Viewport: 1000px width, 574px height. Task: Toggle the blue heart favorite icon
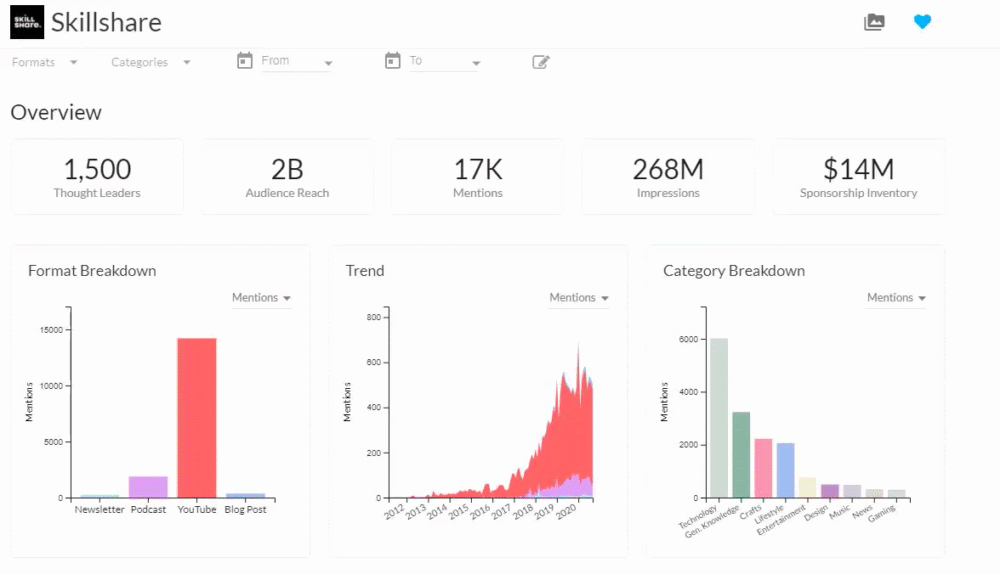[x=922, y=22]
